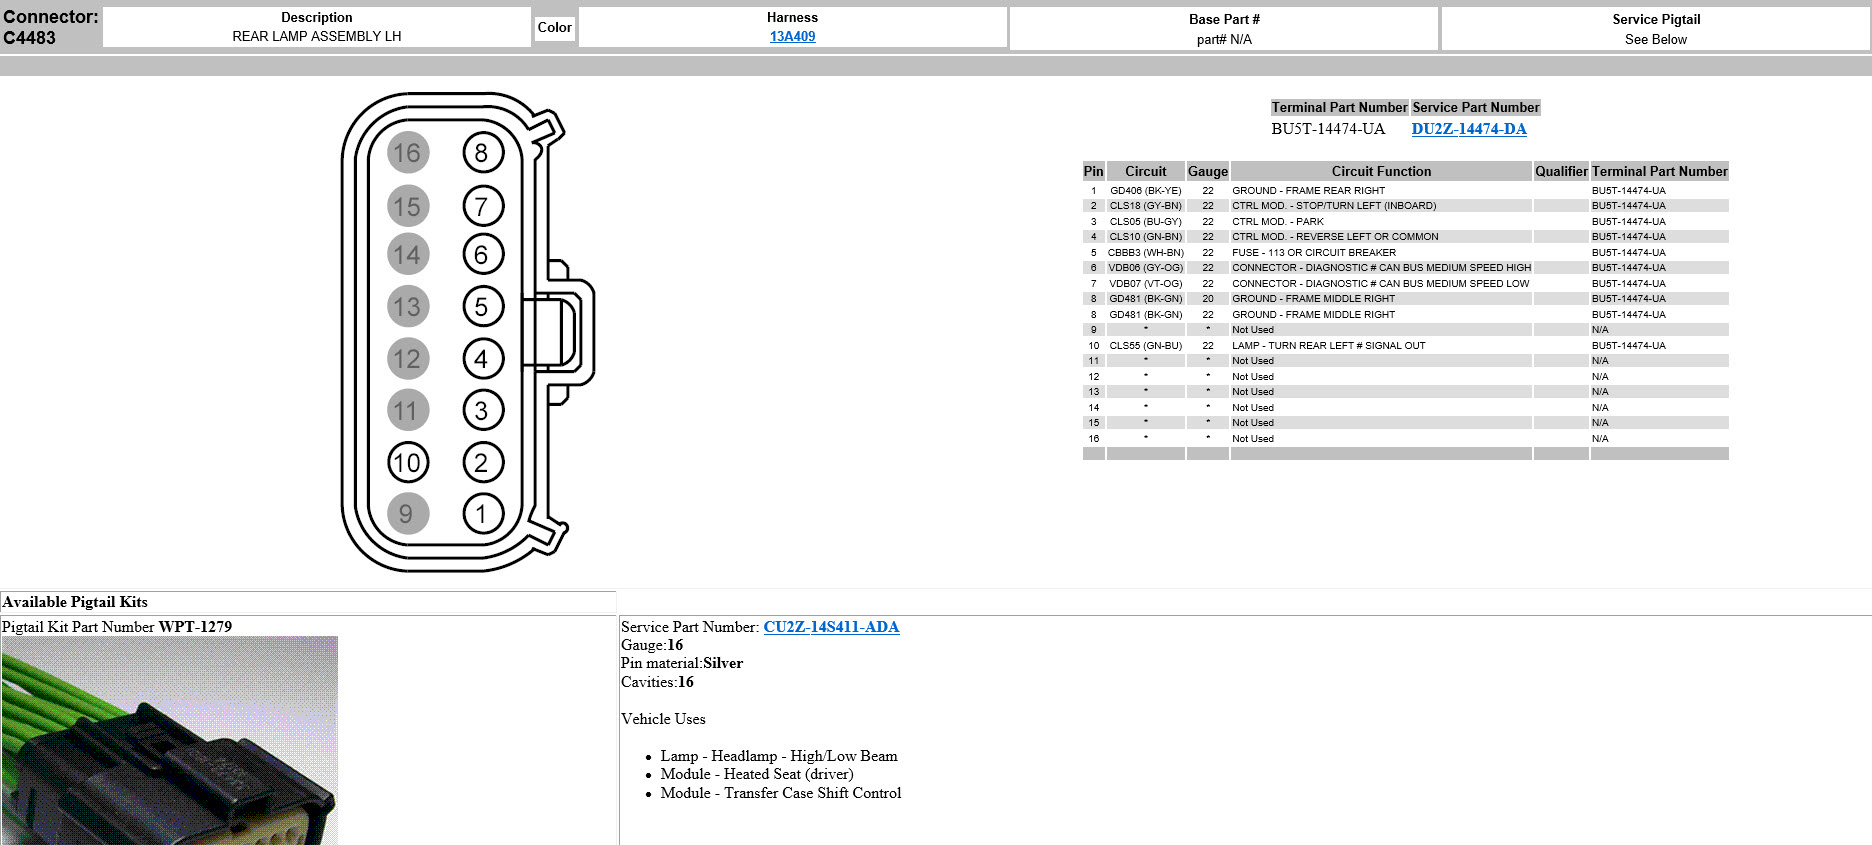Screen dimensions: 1872x845
Task: Select row for circuit GD406 (BK-YE)
Action: pos(1145,191)
